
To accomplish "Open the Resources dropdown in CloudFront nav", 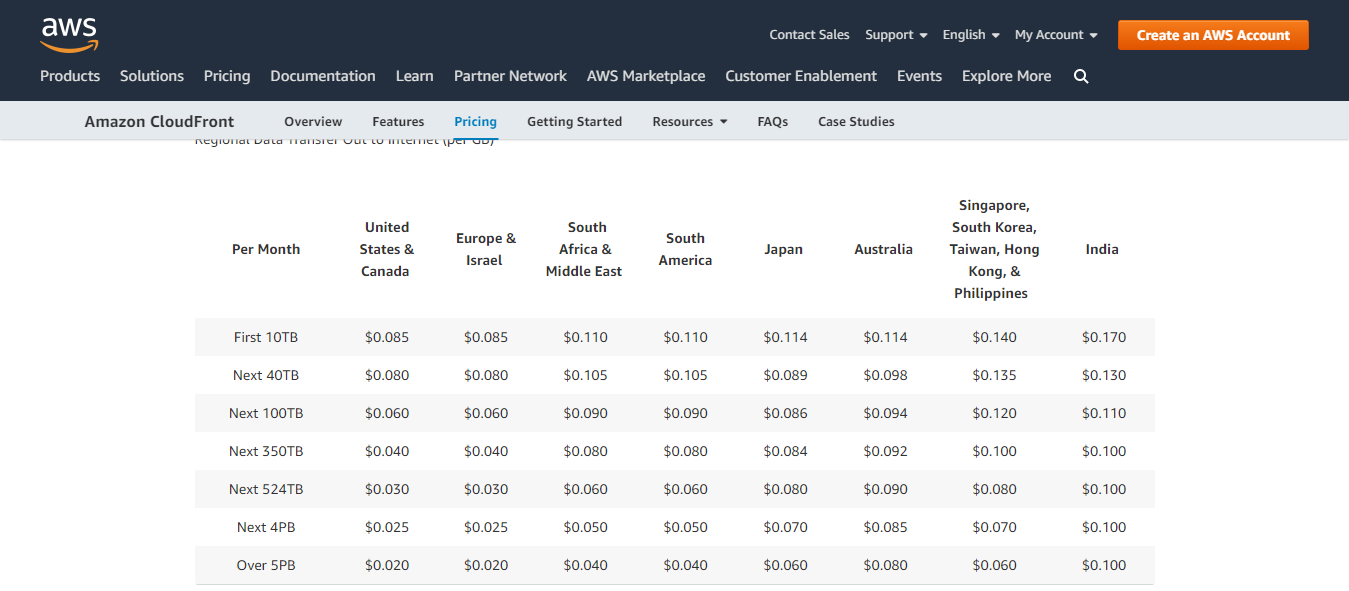I will [689, 122].
